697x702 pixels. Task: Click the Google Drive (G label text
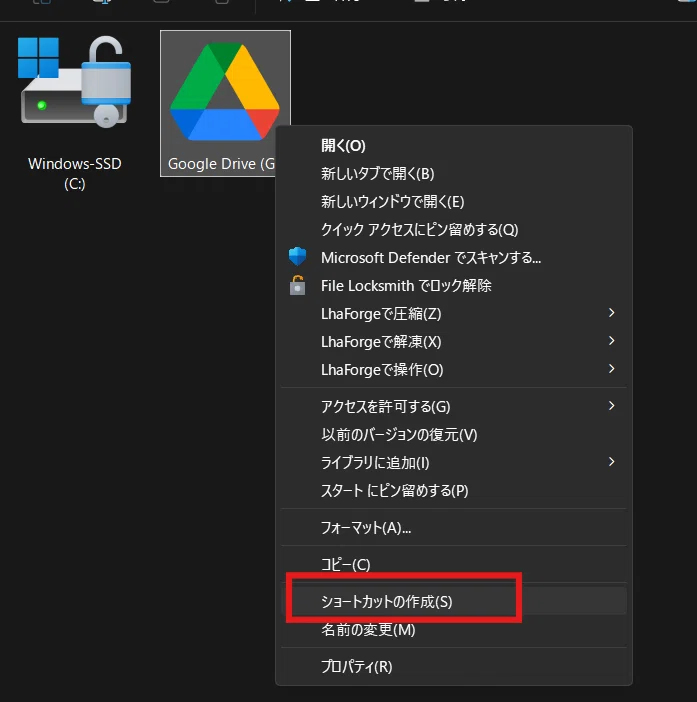point(221,164)
